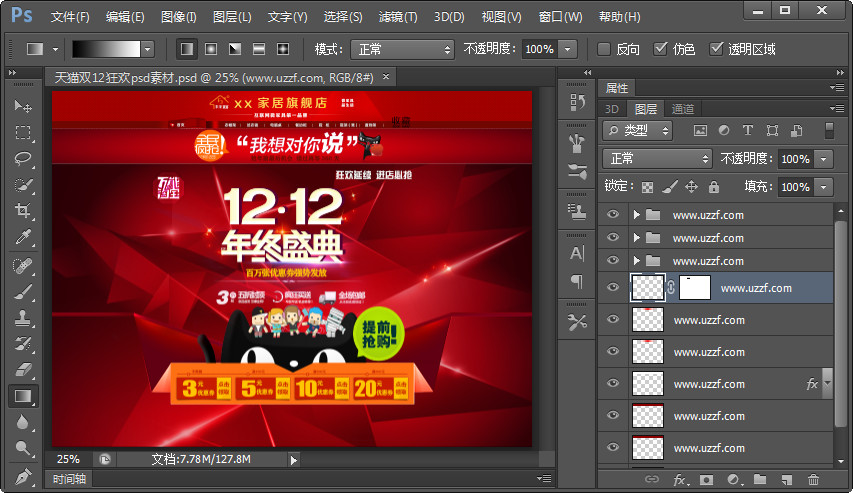The image size is (853, 493).
Task: Toggle the 透明区域 (Transparency) checkbox
Action: click(x=716, y=49)
